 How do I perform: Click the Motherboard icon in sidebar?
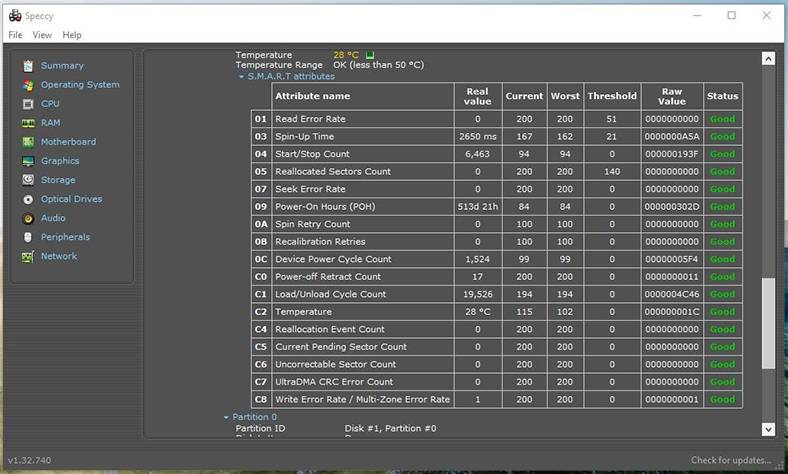[28, 142]
